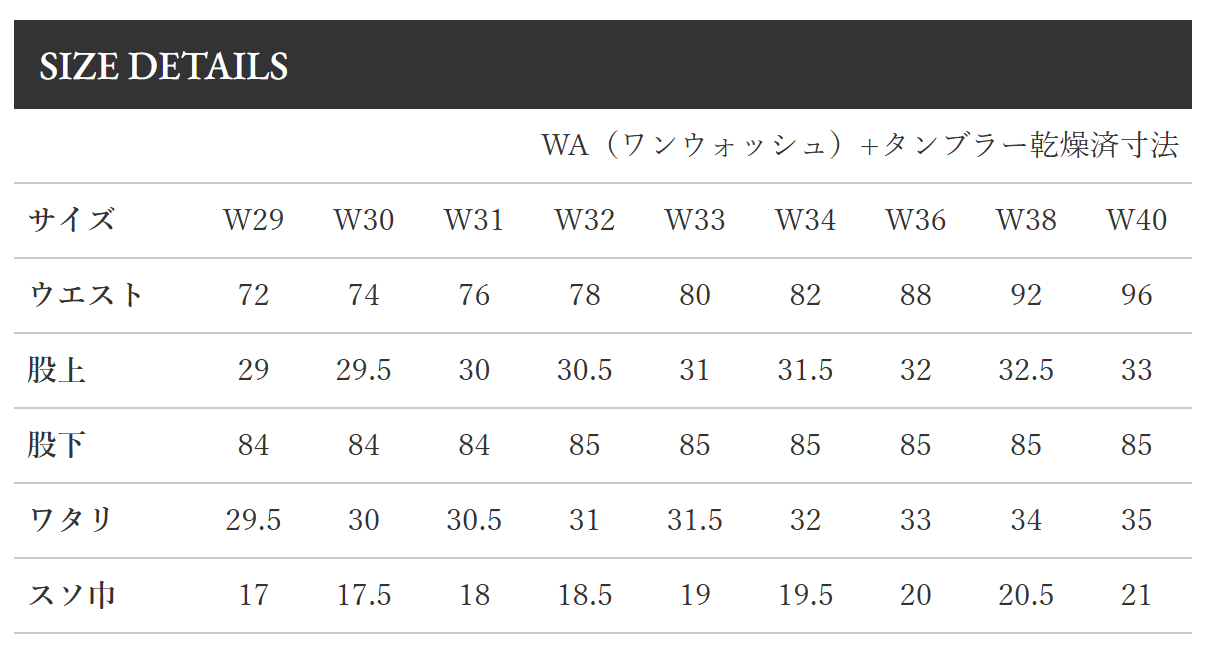Click the W36 size column header
Viewport: 1208px width, 647px height.
click(x=915, y=220)
